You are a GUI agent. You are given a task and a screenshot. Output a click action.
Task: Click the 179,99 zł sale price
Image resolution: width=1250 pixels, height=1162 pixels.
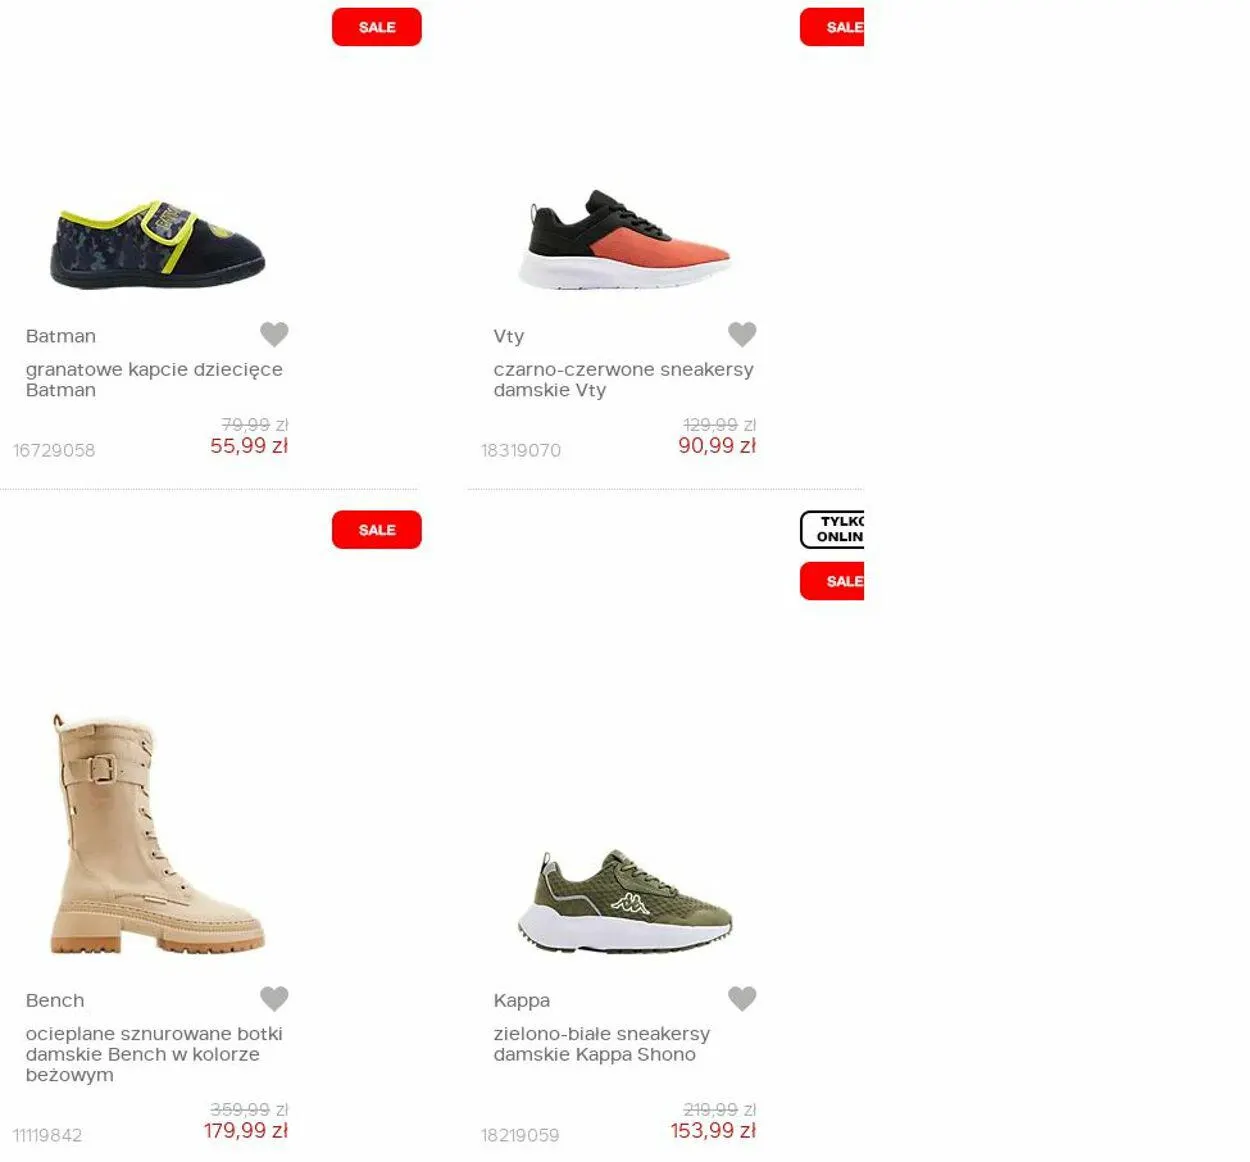246,1130
